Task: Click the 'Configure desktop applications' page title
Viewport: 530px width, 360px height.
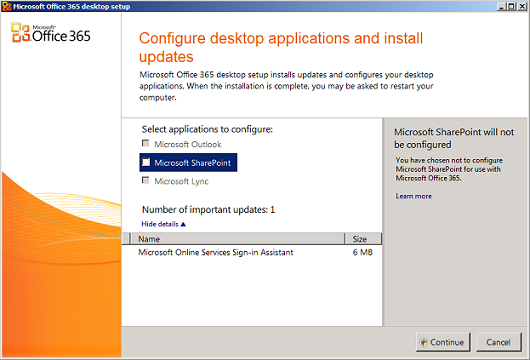Action: [x=281, y=47]
